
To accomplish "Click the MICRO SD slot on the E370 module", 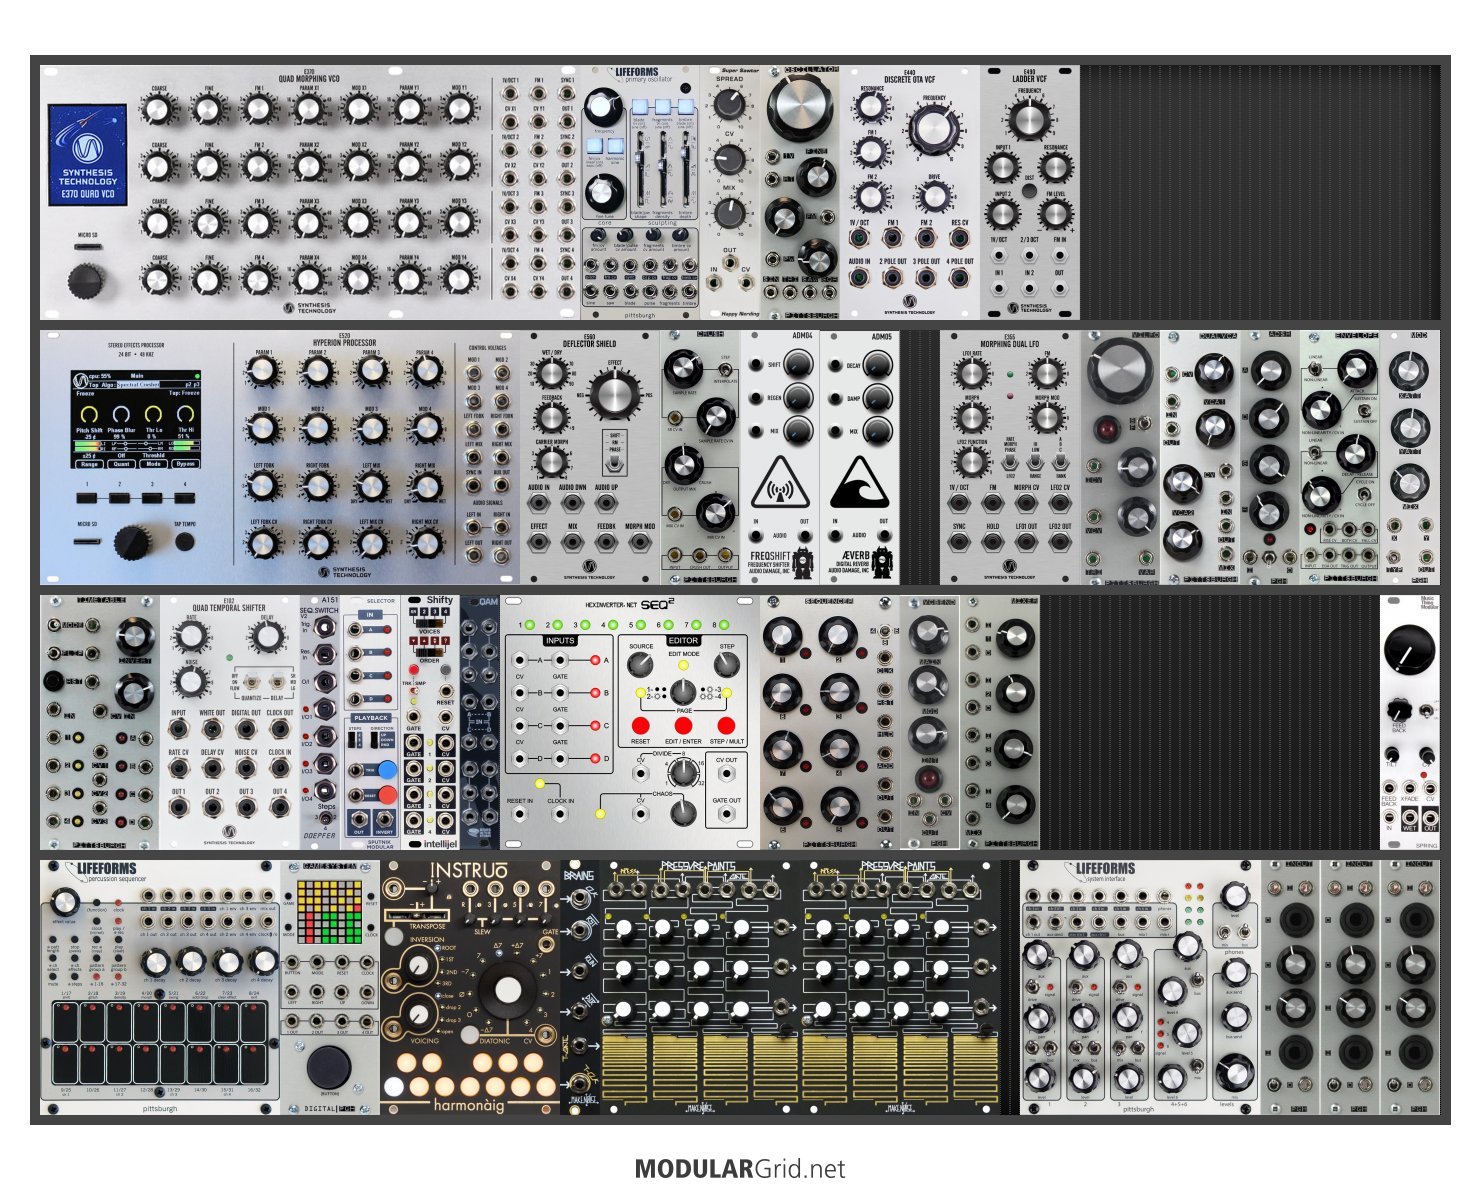I will point(88,246).
